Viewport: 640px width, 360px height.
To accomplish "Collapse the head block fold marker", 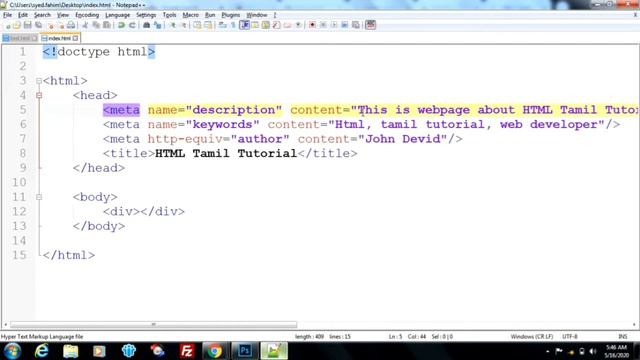I will (x=39, y=96).
